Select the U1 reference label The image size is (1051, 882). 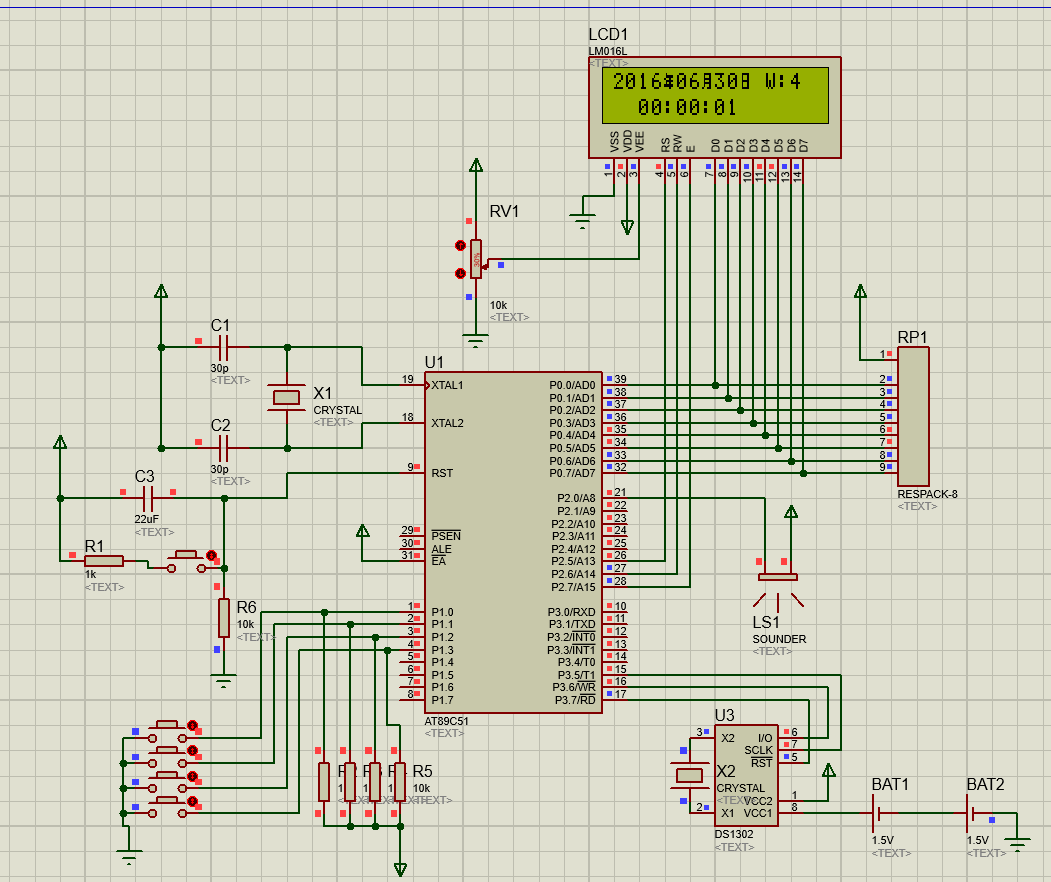[x=434, y=362]
